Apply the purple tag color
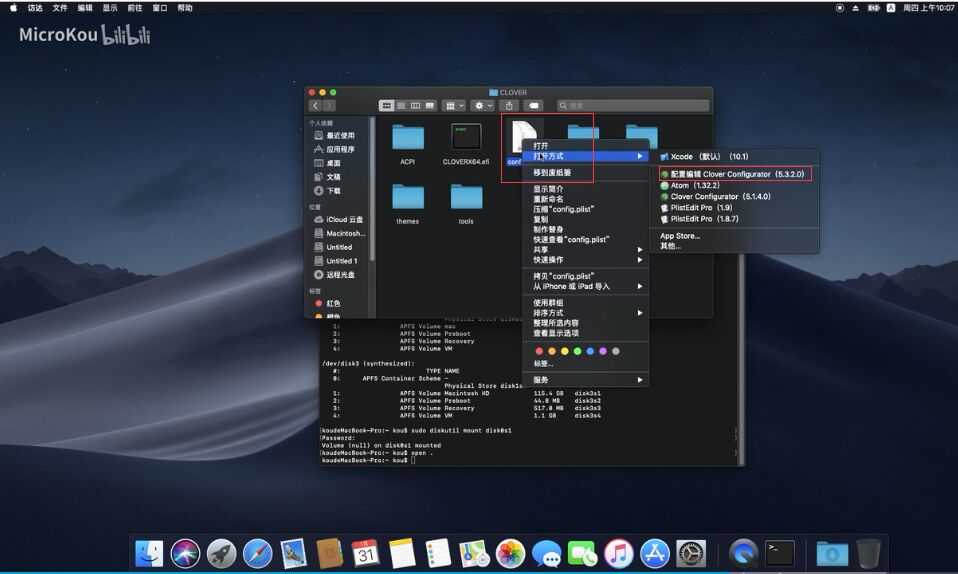The width and height of the screenshot is (958, 574). tap(603, 351)
